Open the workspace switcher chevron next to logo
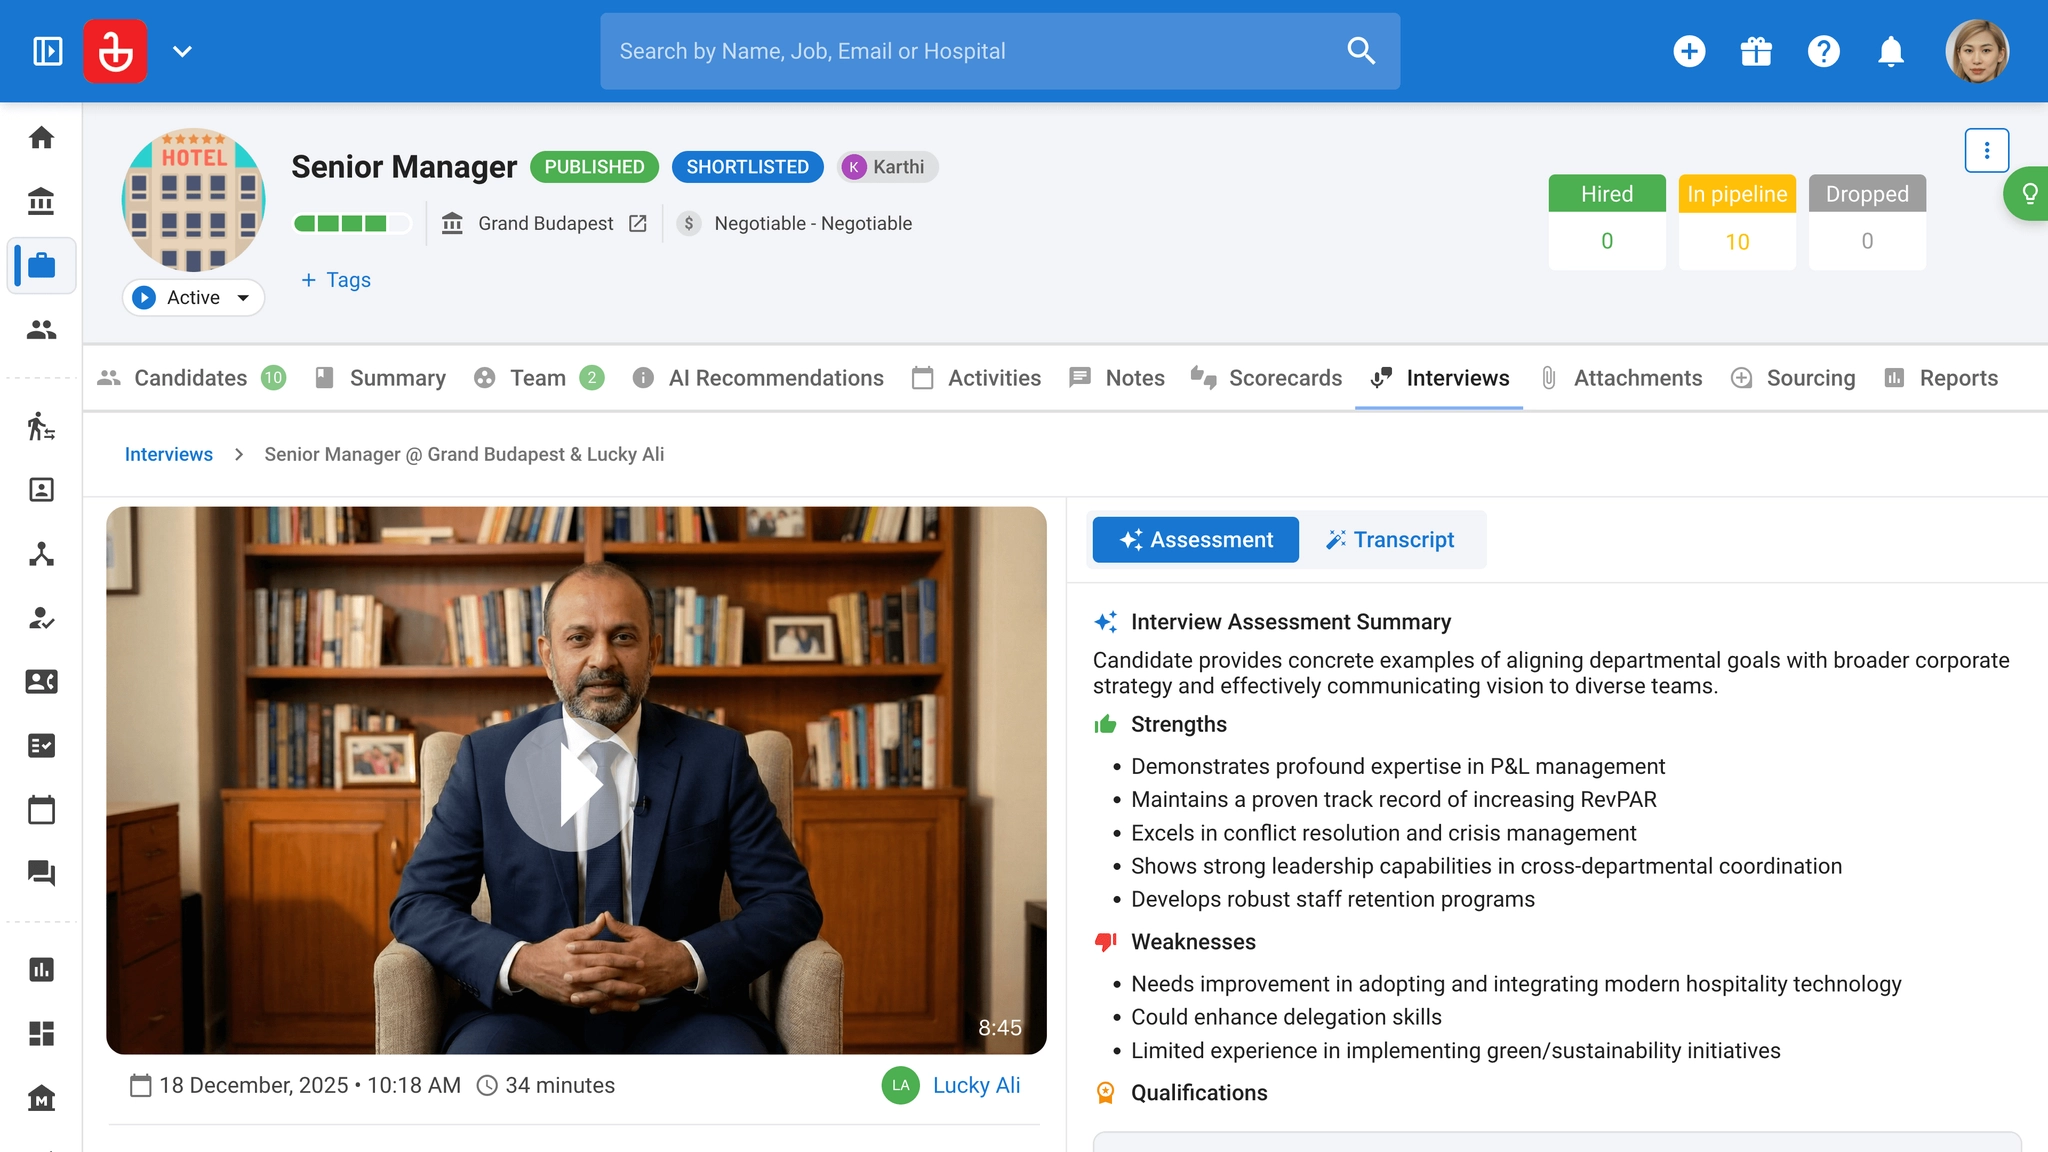The image size is (2048, 1152). click(182, 51)
